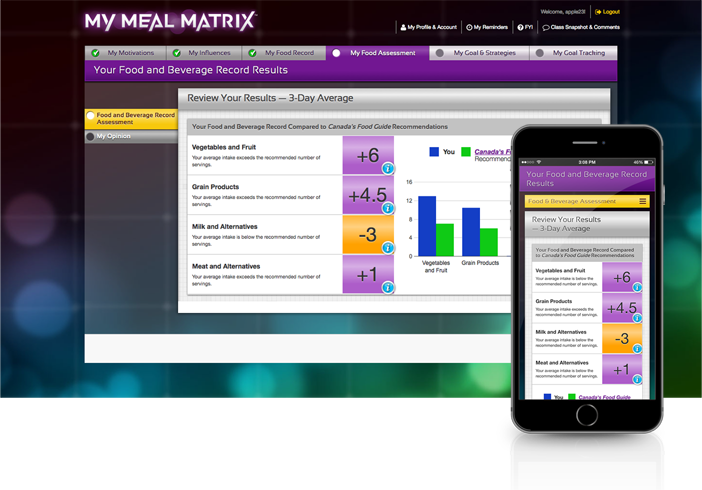Click logout arrow icon

pos(598,12)
